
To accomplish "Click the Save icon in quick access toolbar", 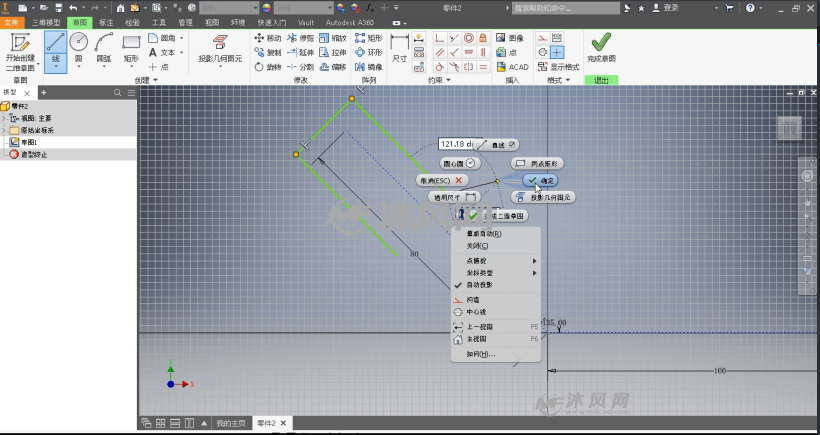I will (59, 8).
